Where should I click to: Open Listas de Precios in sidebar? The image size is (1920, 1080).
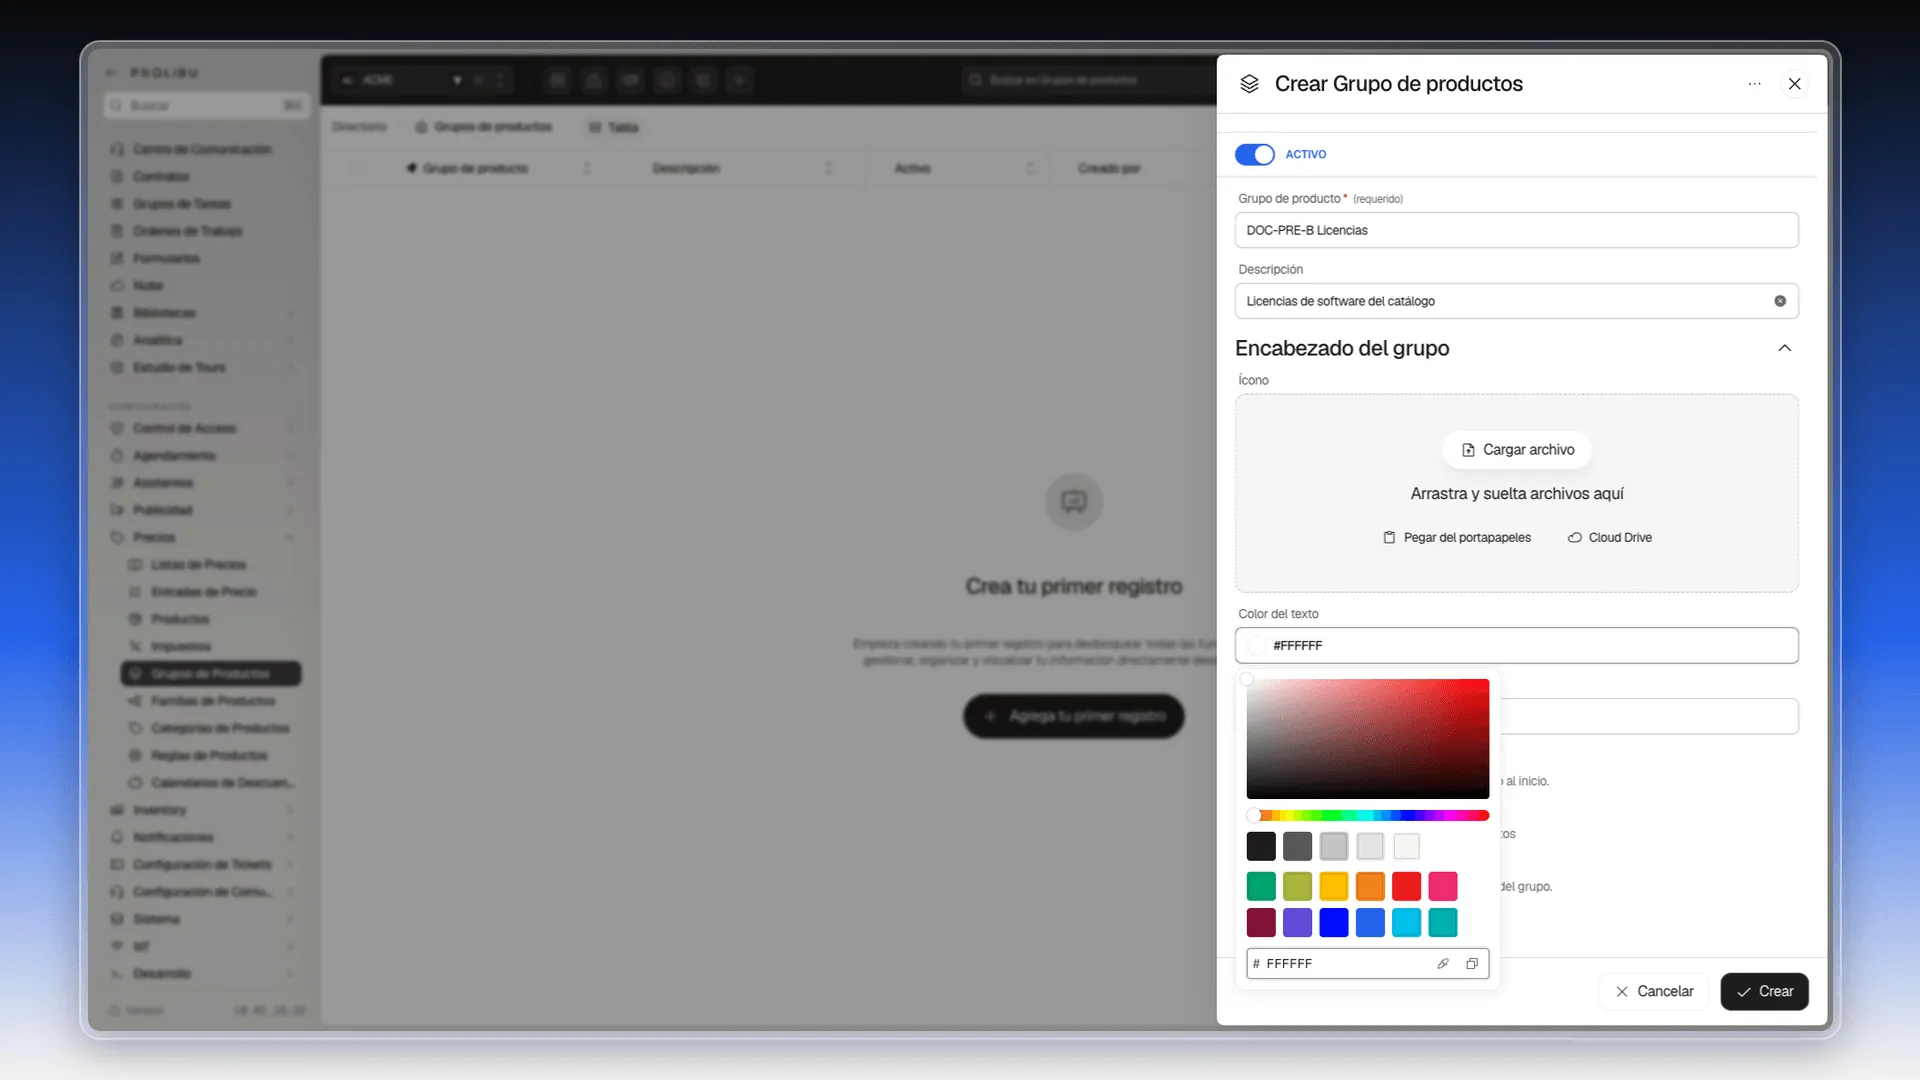(198, 565)
